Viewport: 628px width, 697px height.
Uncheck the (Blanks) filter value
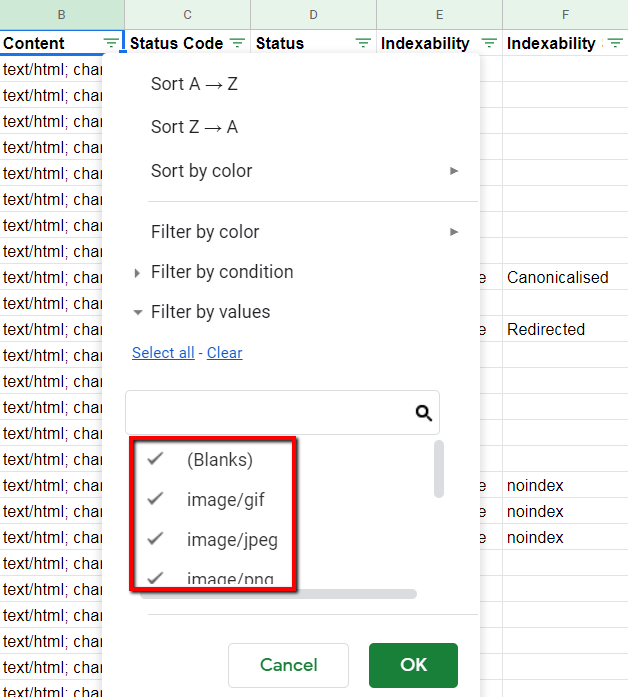pos(155,460)
